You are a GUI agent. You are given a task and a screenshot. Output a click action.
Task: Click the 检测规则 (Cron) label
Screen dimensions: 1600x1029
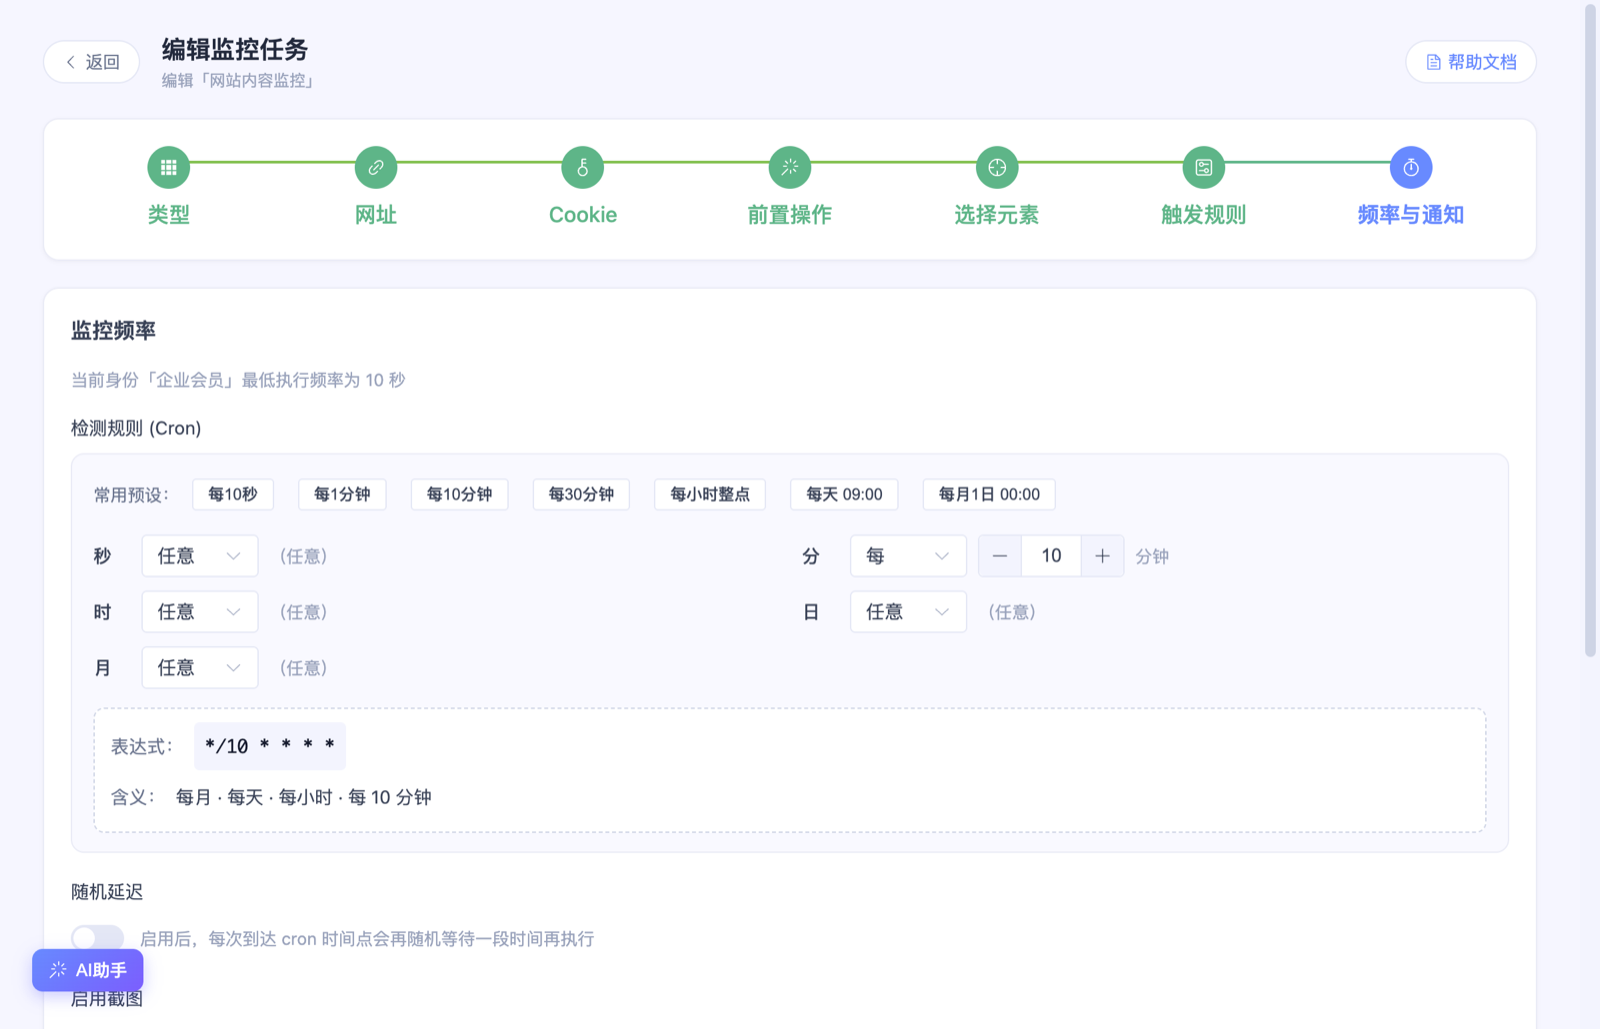136,428
